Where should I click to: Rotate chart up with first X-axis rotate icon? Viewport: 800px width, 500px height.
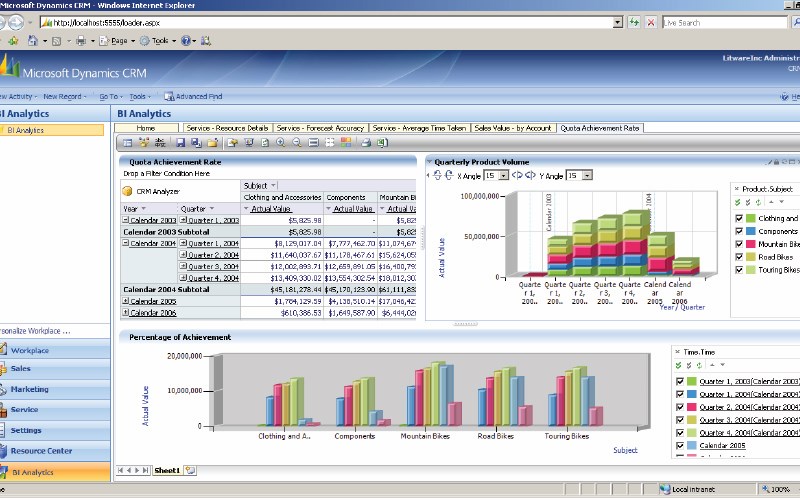coord(437,176)
